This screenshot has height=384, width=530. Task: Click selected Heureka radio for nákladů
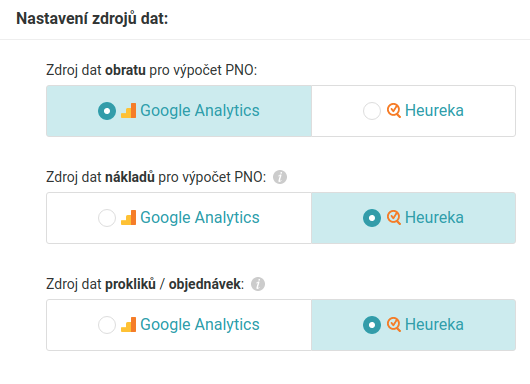click(x=372, y=218)
